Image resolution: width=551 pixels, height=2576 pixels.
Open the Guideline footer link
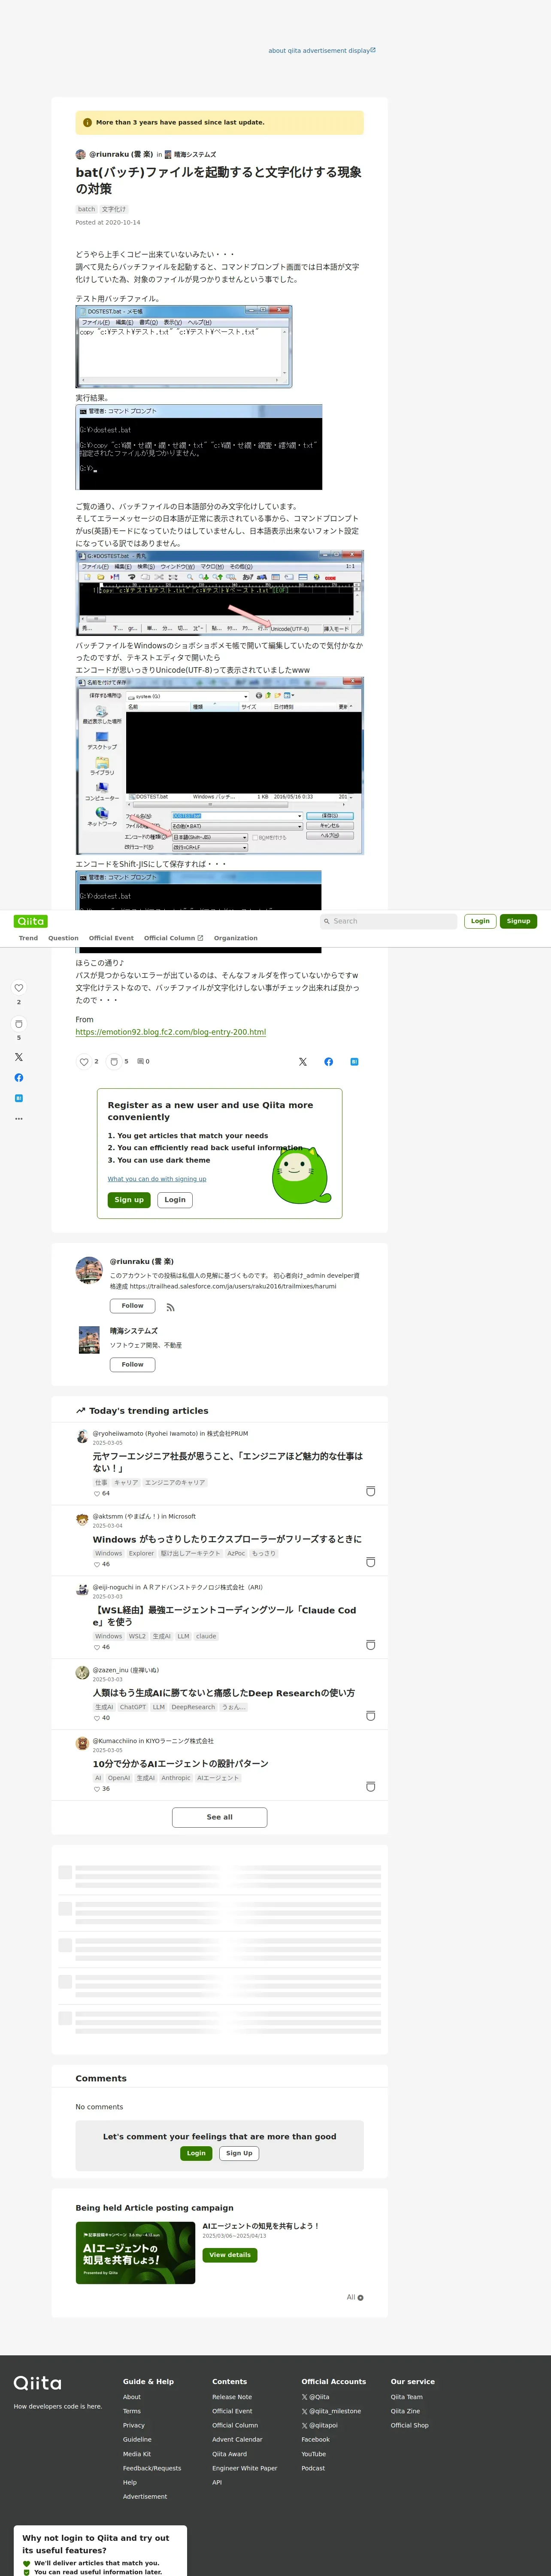click(x=137, y=2439)
